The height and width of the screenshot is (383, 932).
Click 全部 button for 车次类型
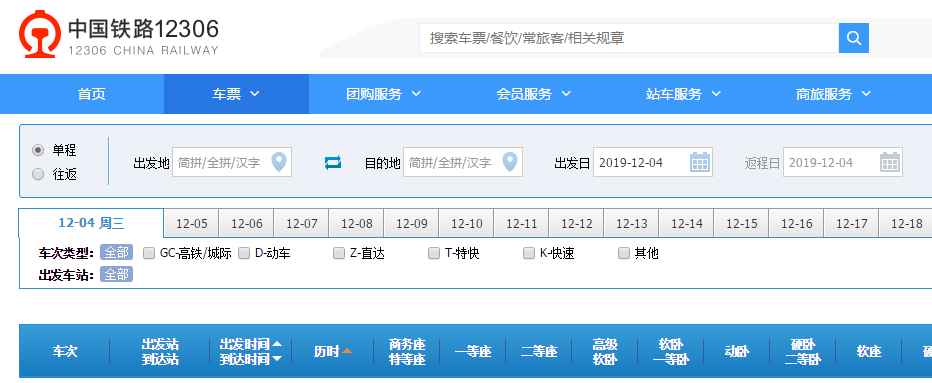pos(116,253)
